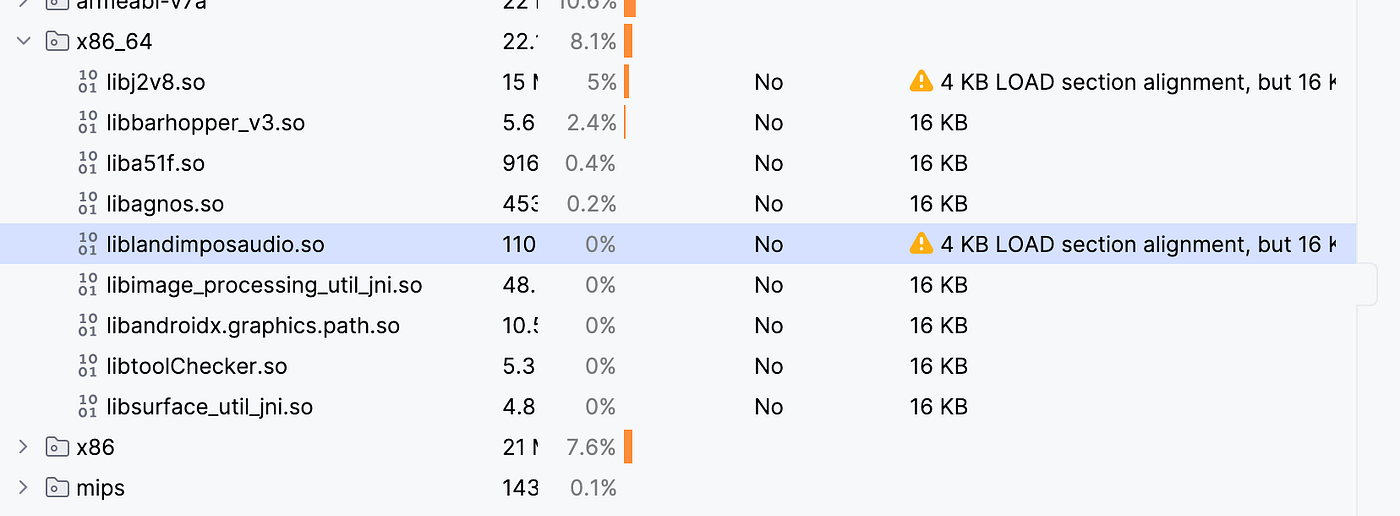Select libsurface_util_jni.so entry
Viewport: 1400px width, 516px height.
pos(210,407)
